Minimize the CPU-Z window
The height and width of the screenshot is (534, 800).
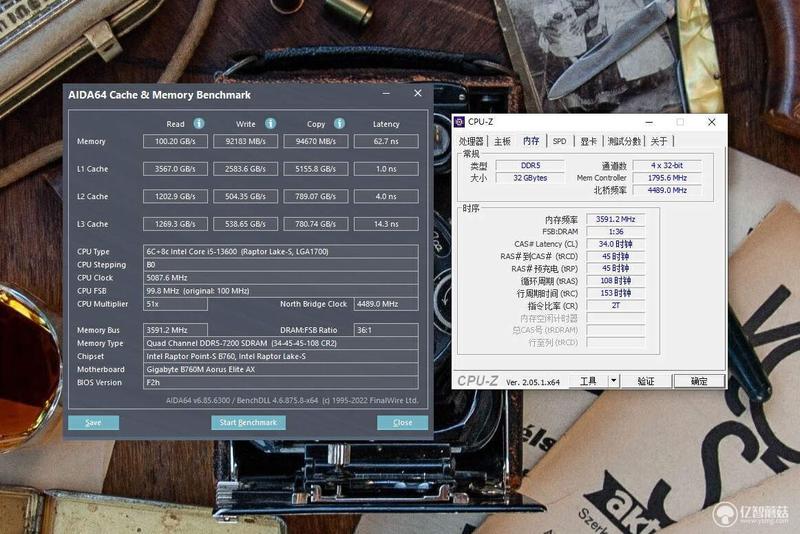point(649,122)
